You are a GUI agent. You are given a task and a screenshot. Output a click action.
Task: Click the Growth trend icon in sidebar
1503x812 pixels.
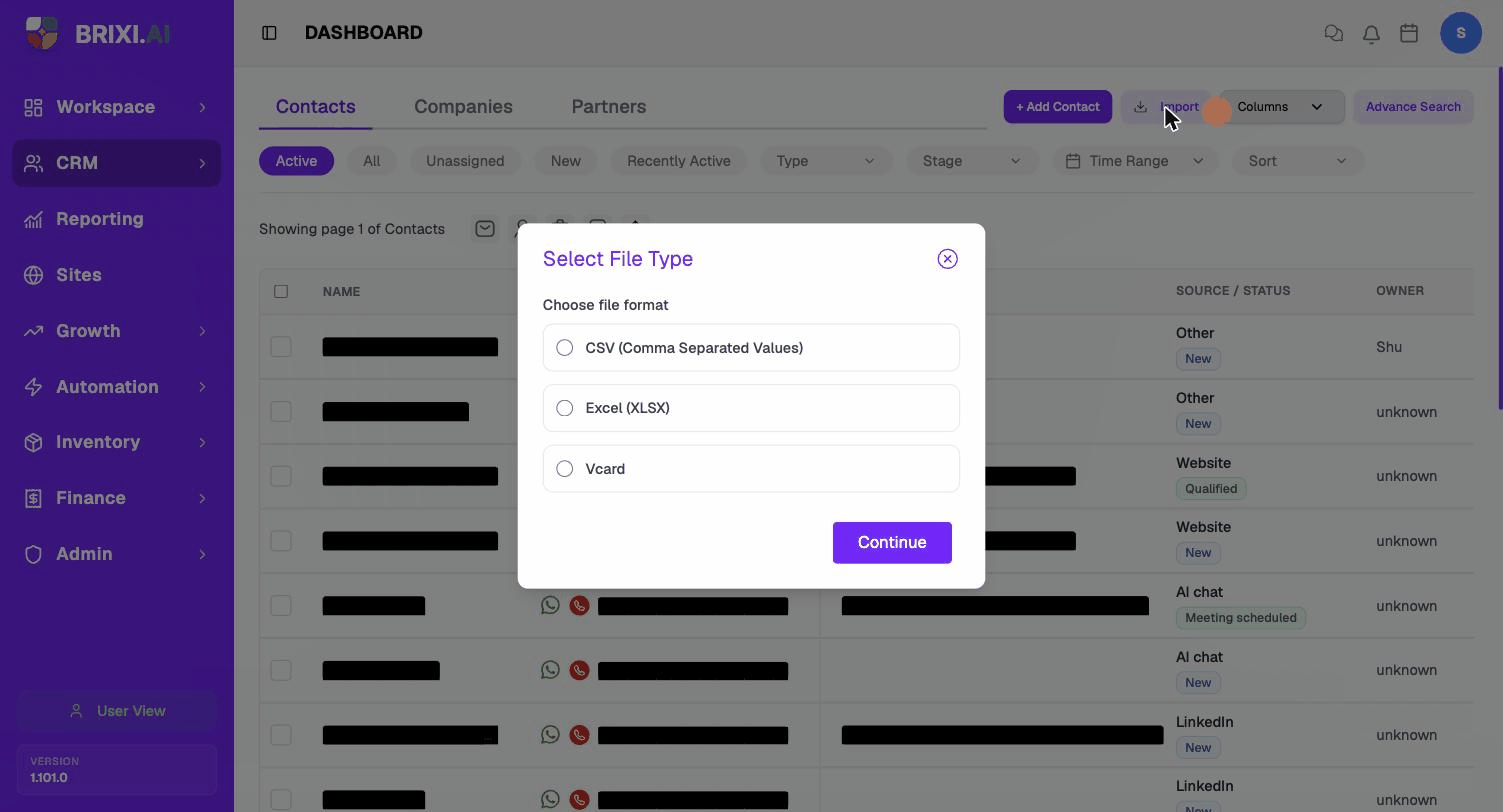pyautogui.click(x=33, y=331)
